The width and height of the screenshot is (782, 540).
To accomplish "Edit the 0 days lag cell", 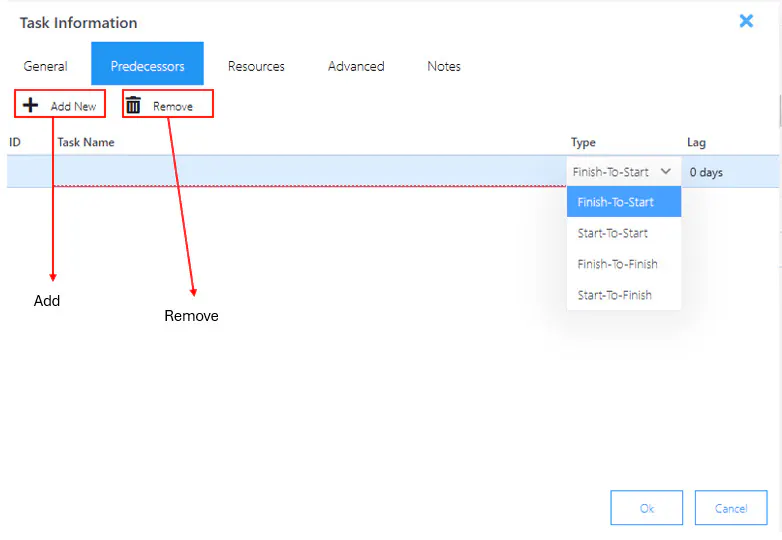I will tap(730, 172).
